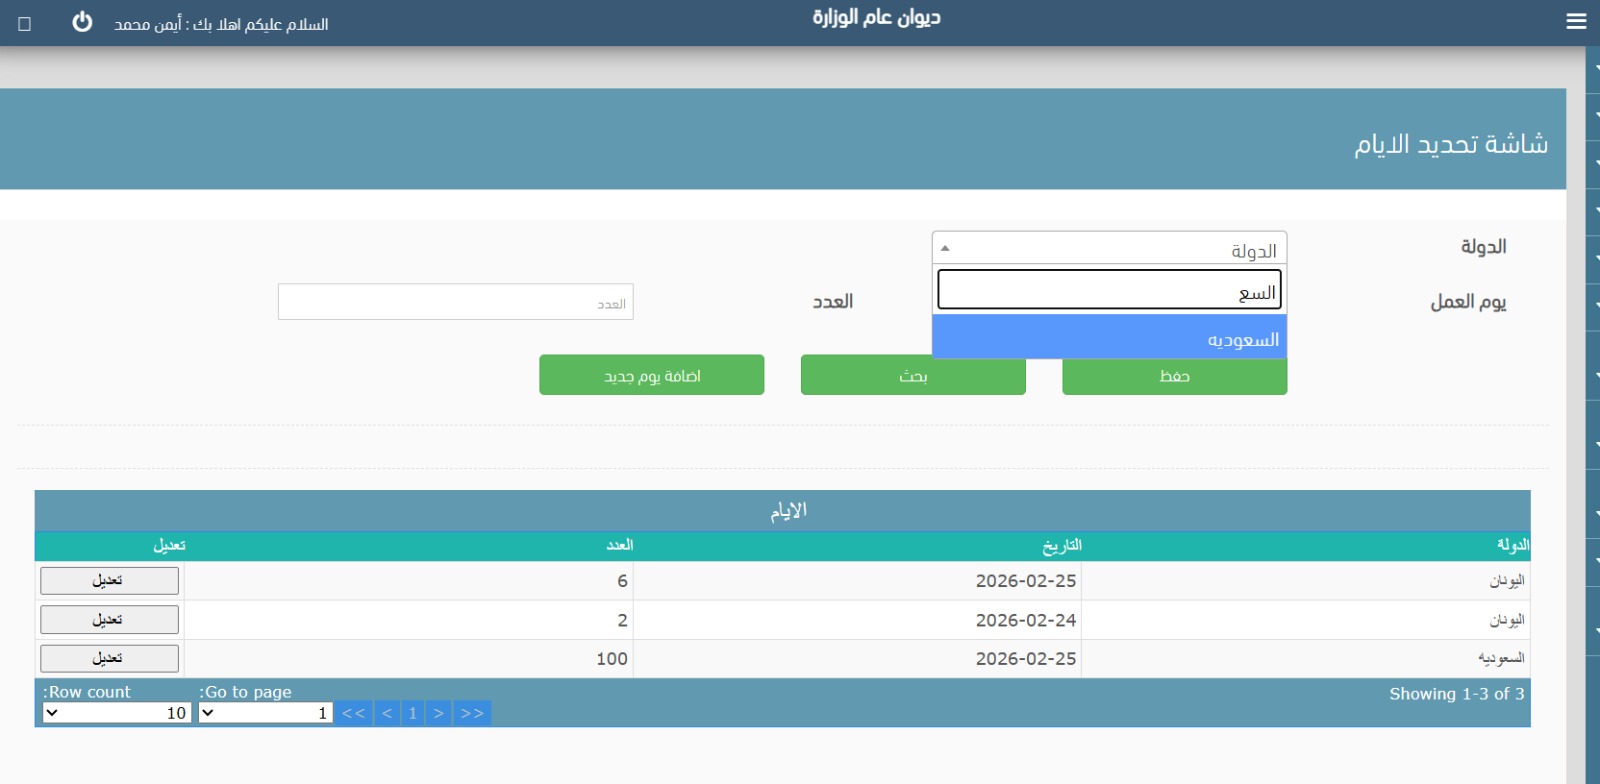Click the small square icon in header
This screenshot has width=1600, height=784.
pyautogui.click(x=25, y=23)
